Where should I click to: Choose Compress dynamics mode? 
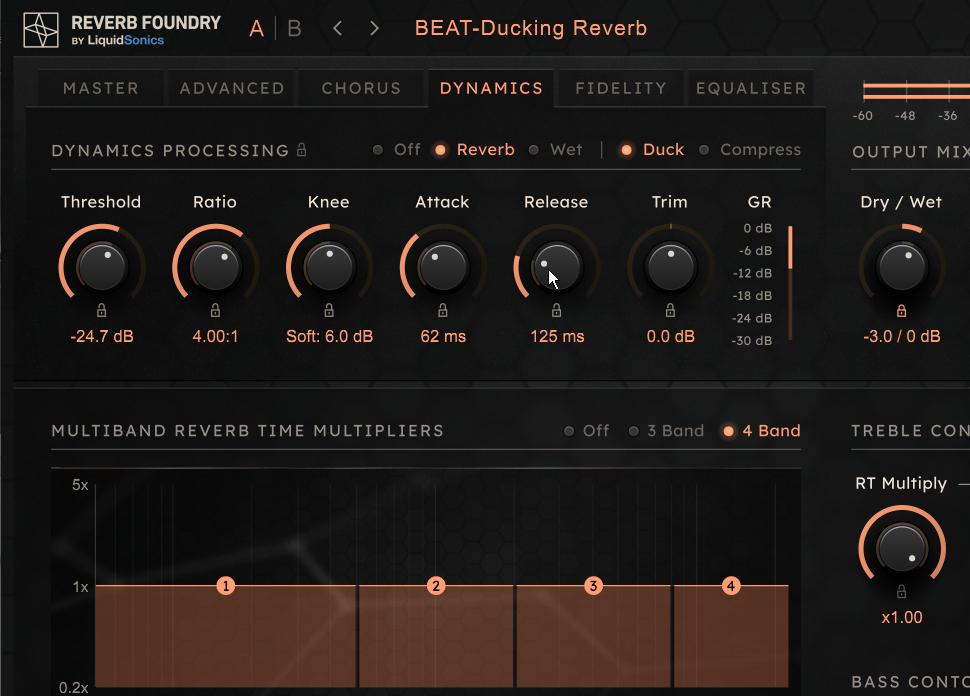tap(750, 150)
